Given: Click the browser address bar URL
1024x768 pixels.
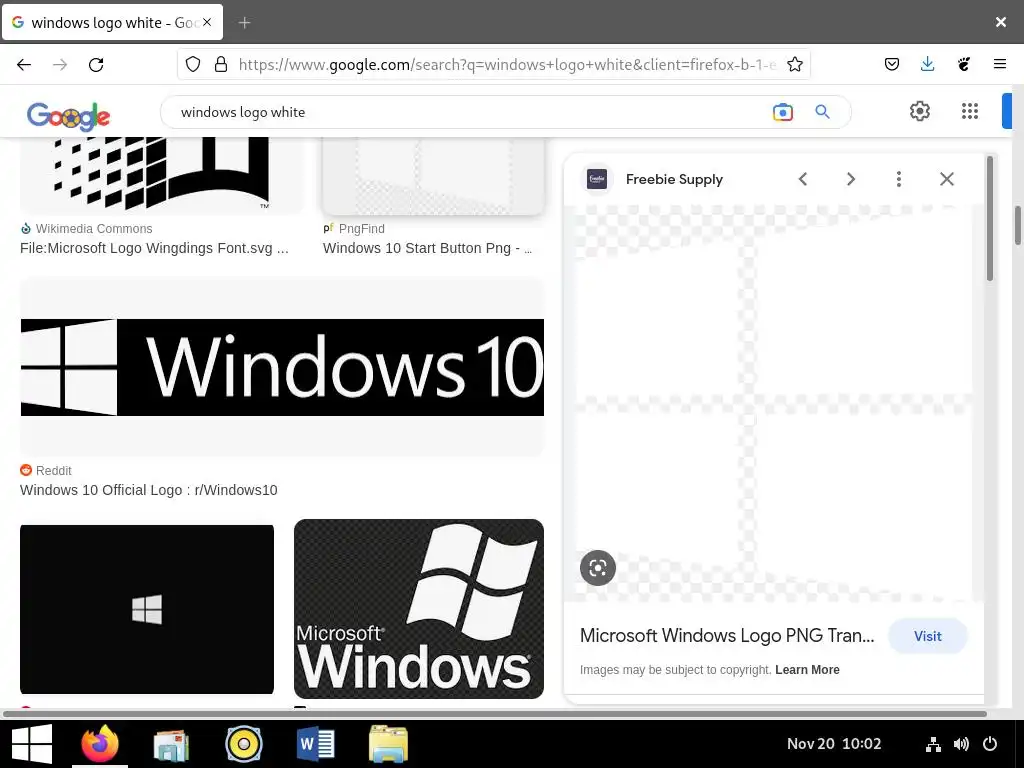Looking at the screenshot, I should (507, 64).
